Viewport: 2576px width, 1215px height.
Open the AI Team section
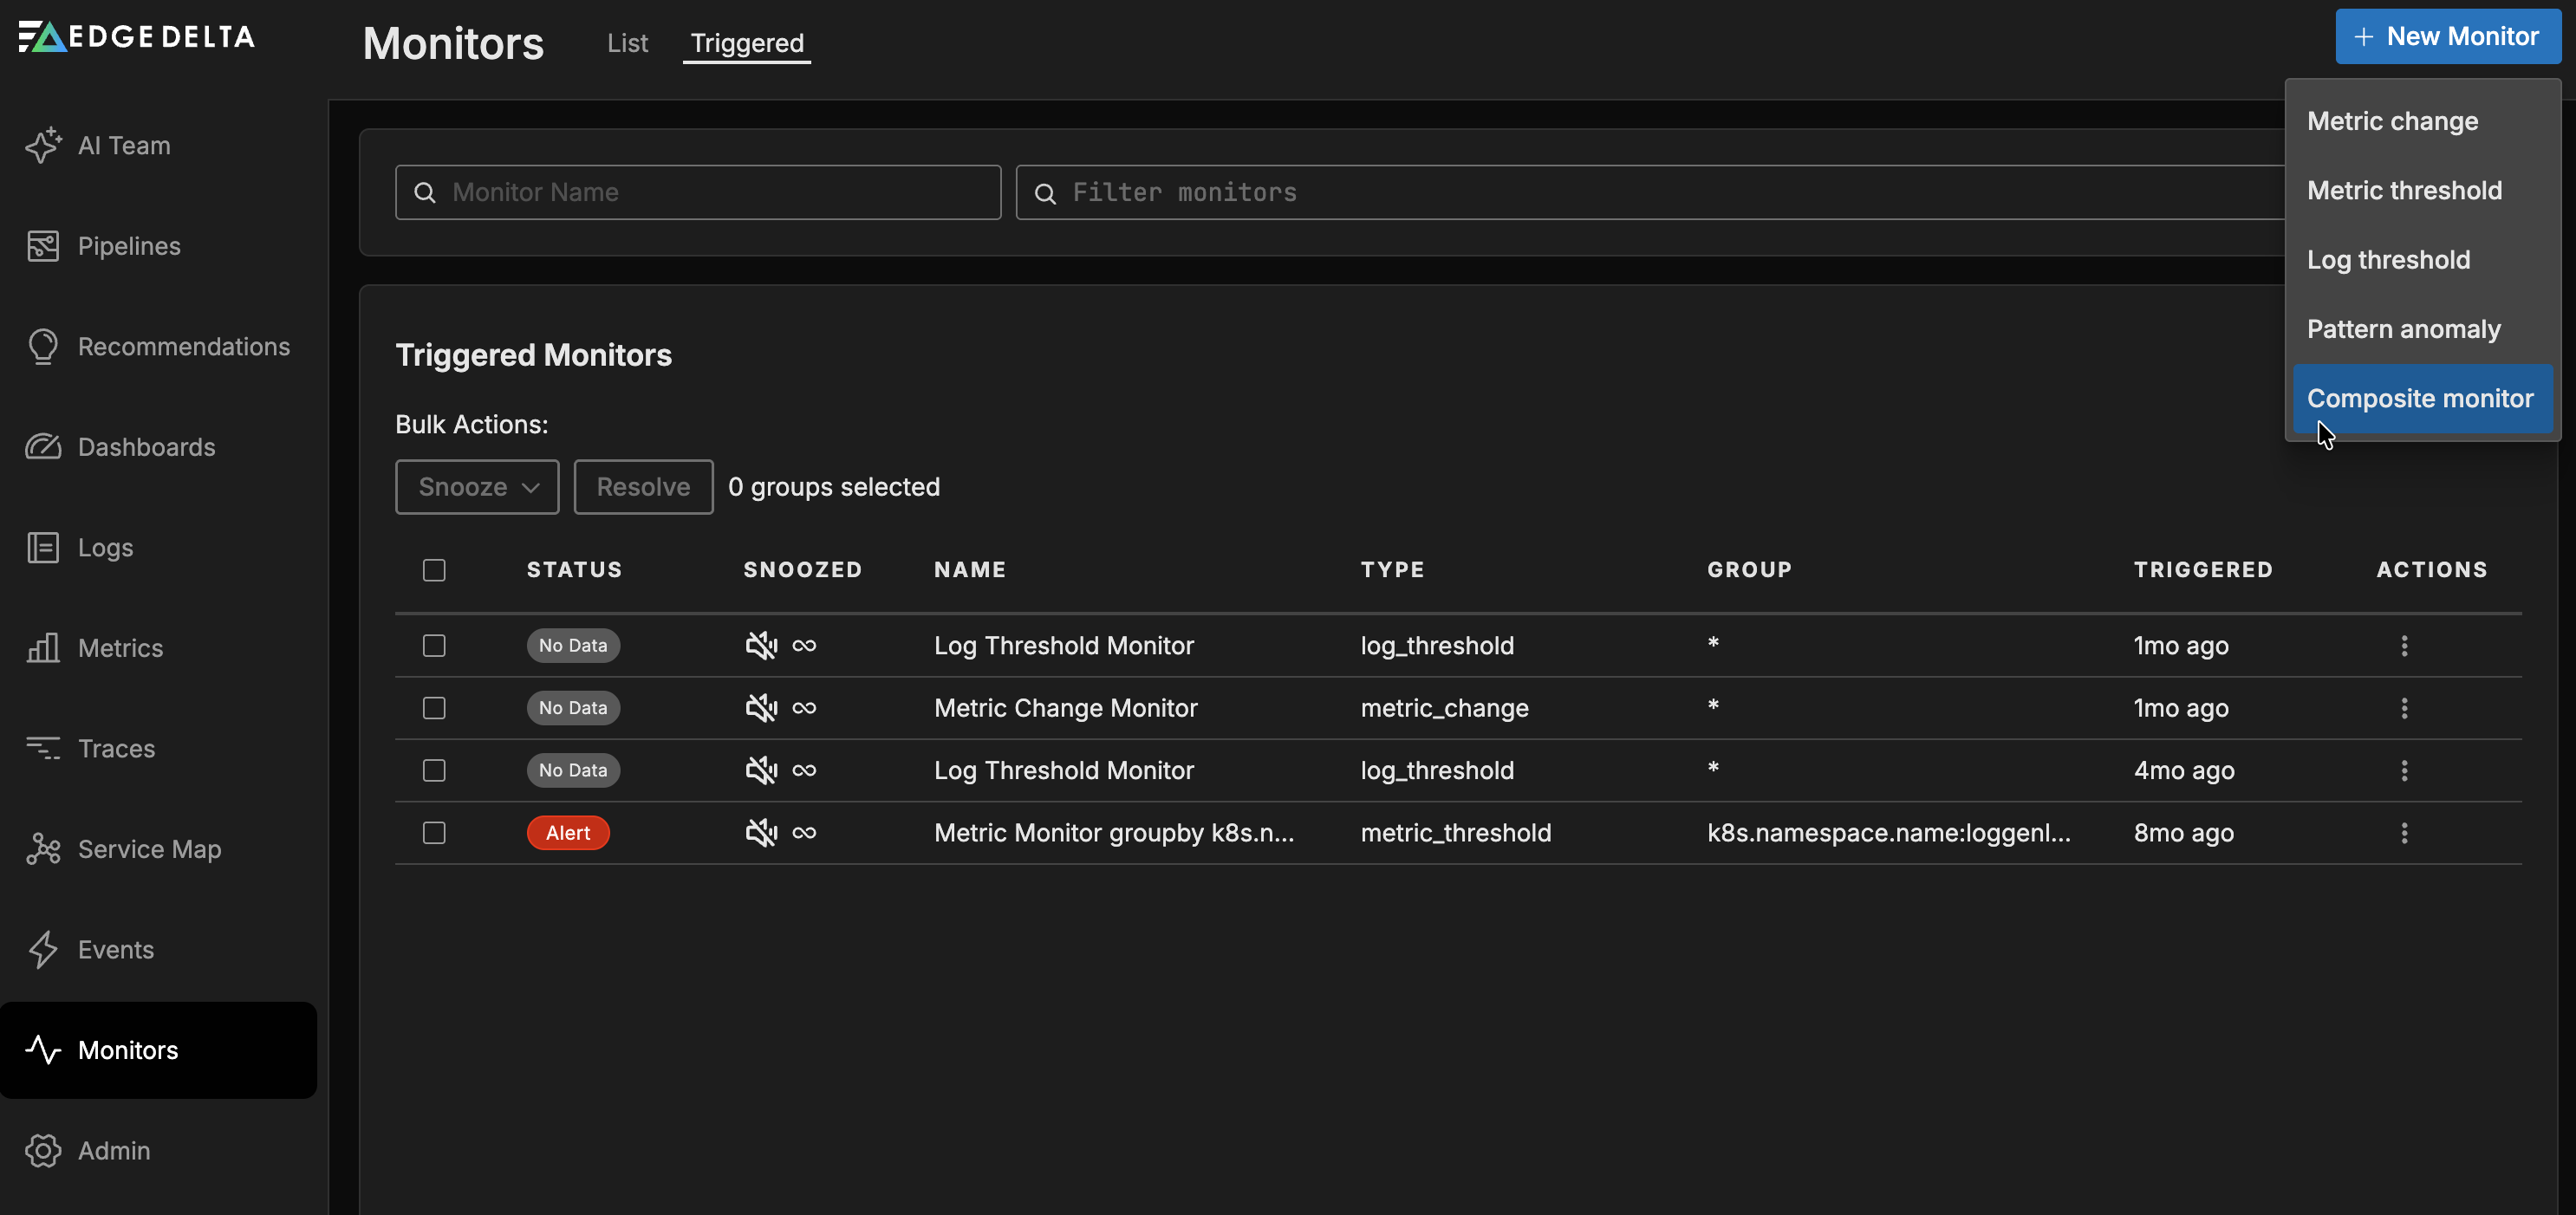point(124,145)
